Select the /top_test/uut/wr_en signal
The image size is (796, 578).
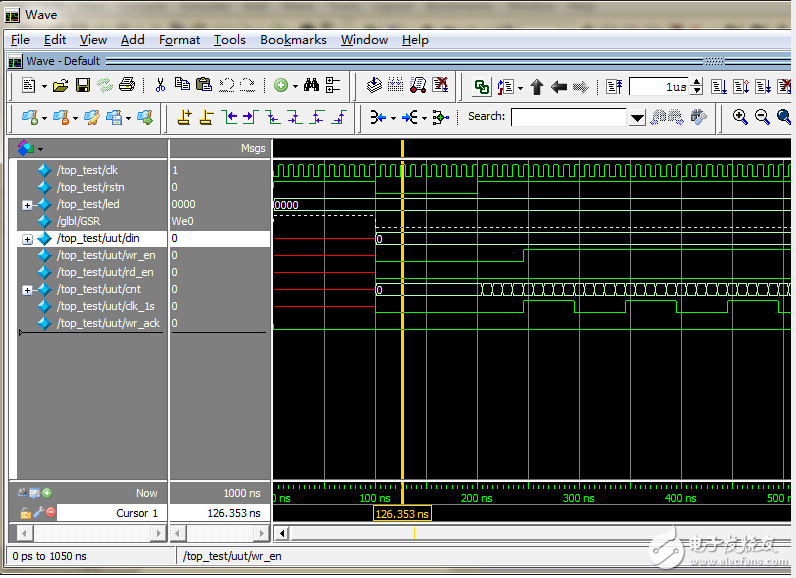pyautogui.click(x=105, y=256)
